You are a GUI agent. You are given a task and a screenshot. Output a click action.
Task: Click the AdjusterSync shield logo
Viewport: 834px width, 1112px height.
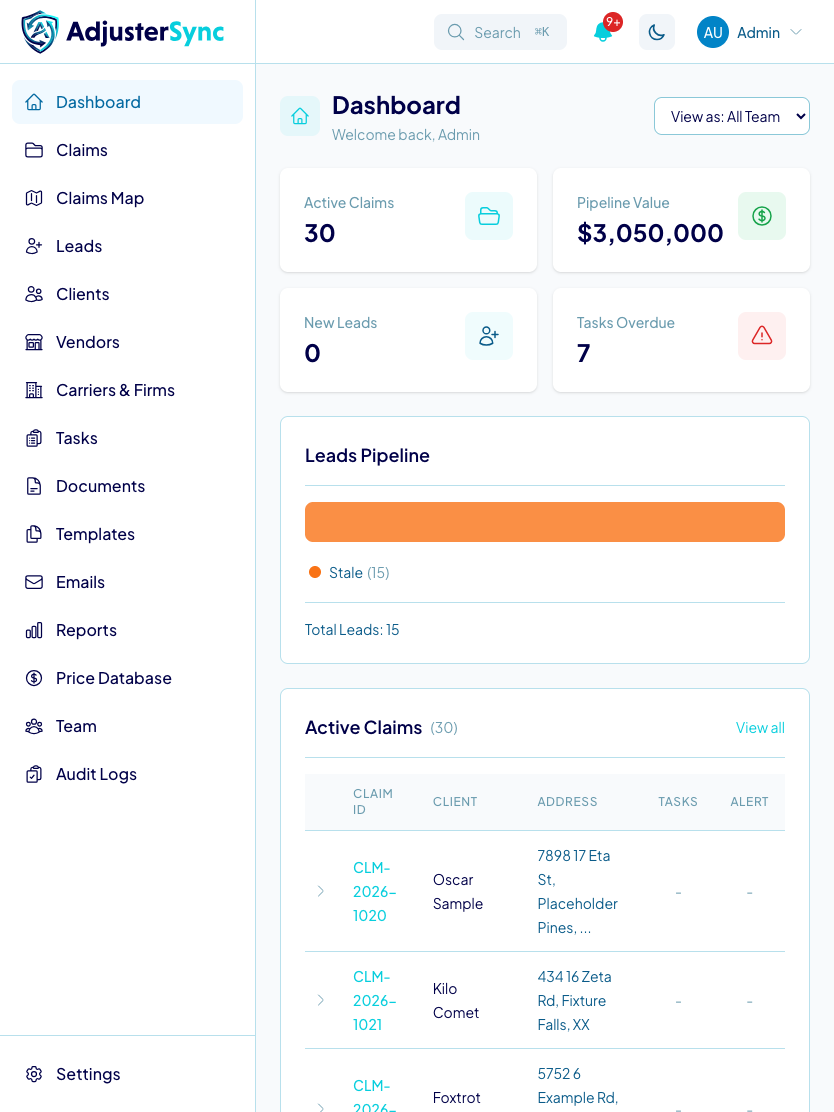pyautogui.click(x=40, y=32)
